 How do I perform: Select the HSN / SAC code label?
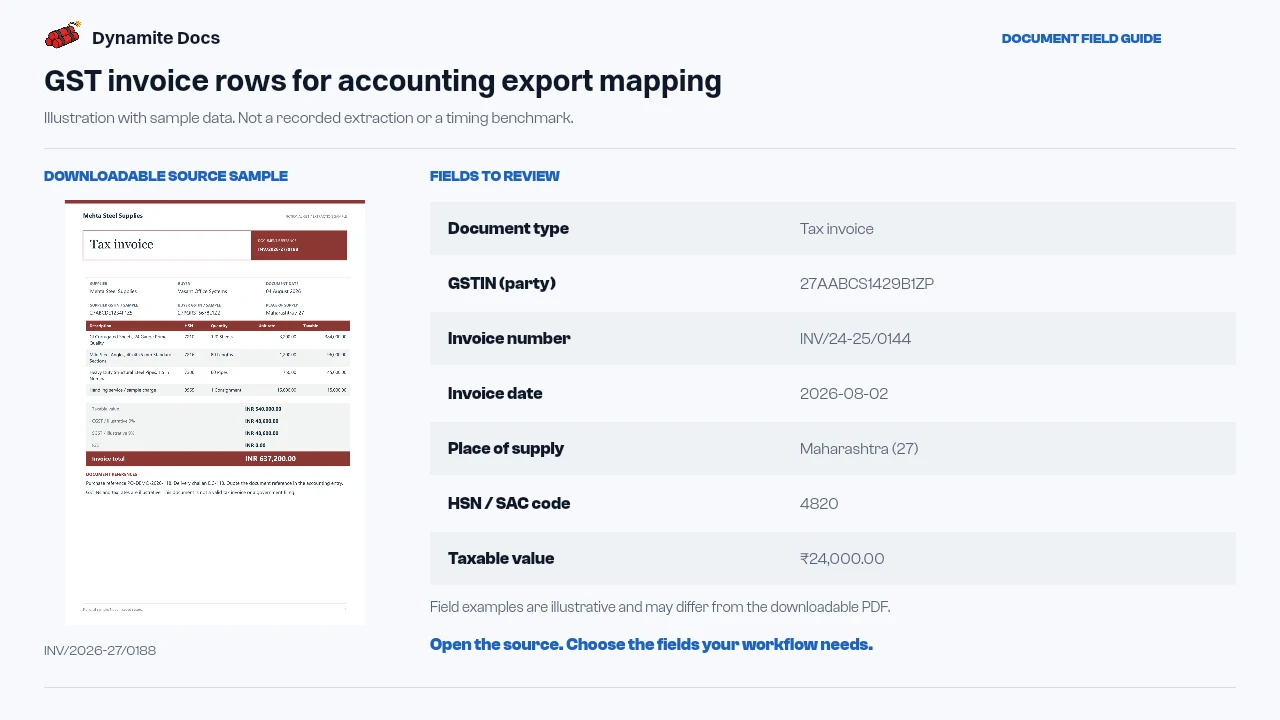click(509, 504)
